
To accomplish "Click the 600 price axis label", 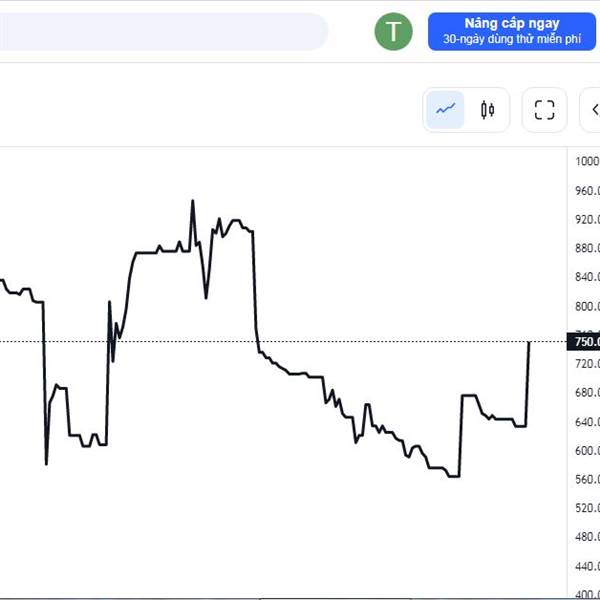I will (587, 450).
